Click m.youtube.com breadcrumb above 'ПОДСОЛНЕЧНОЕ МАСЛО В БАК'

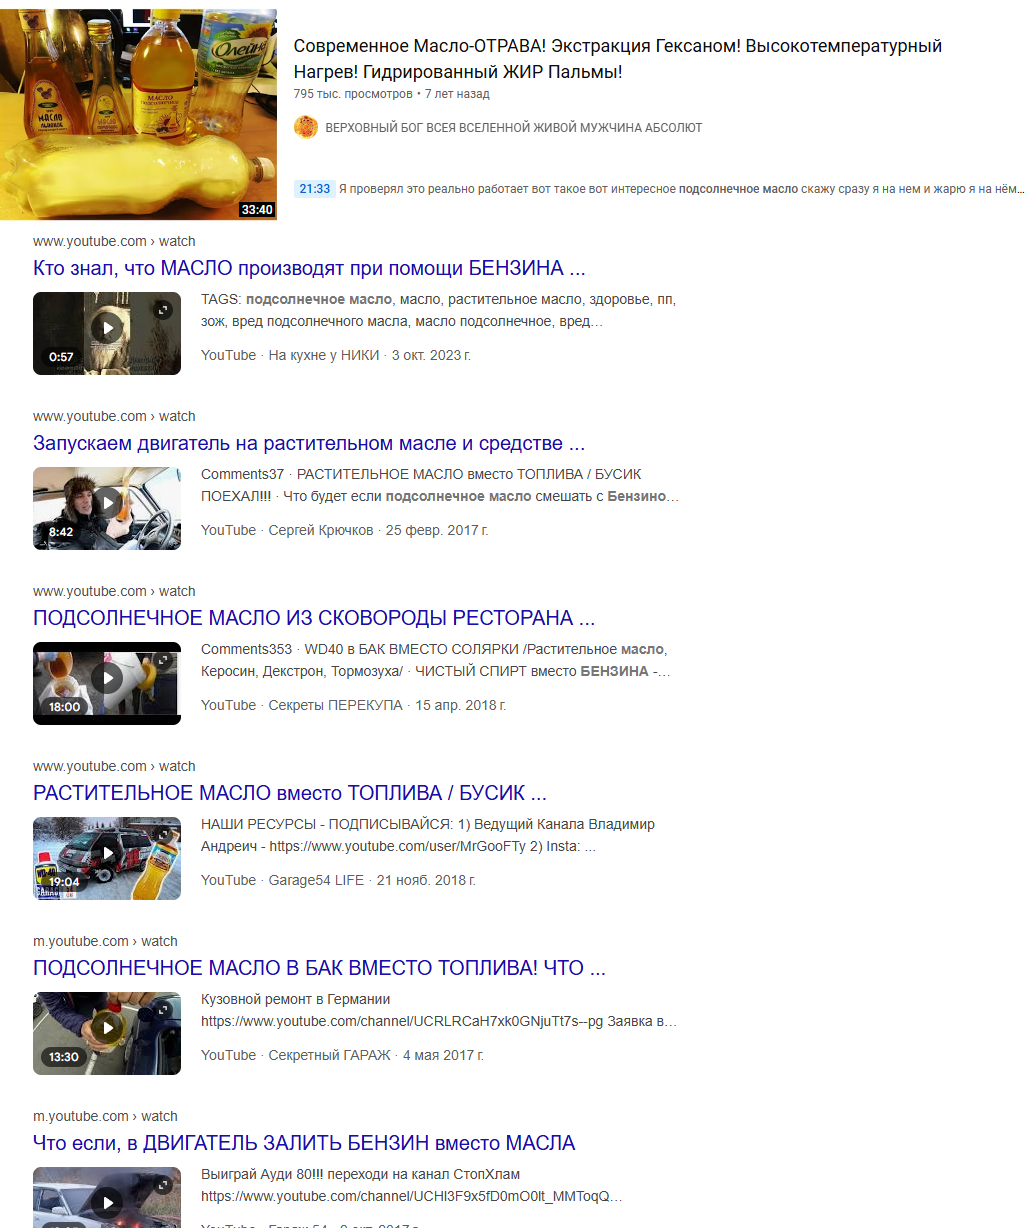[x=105, y=941]
